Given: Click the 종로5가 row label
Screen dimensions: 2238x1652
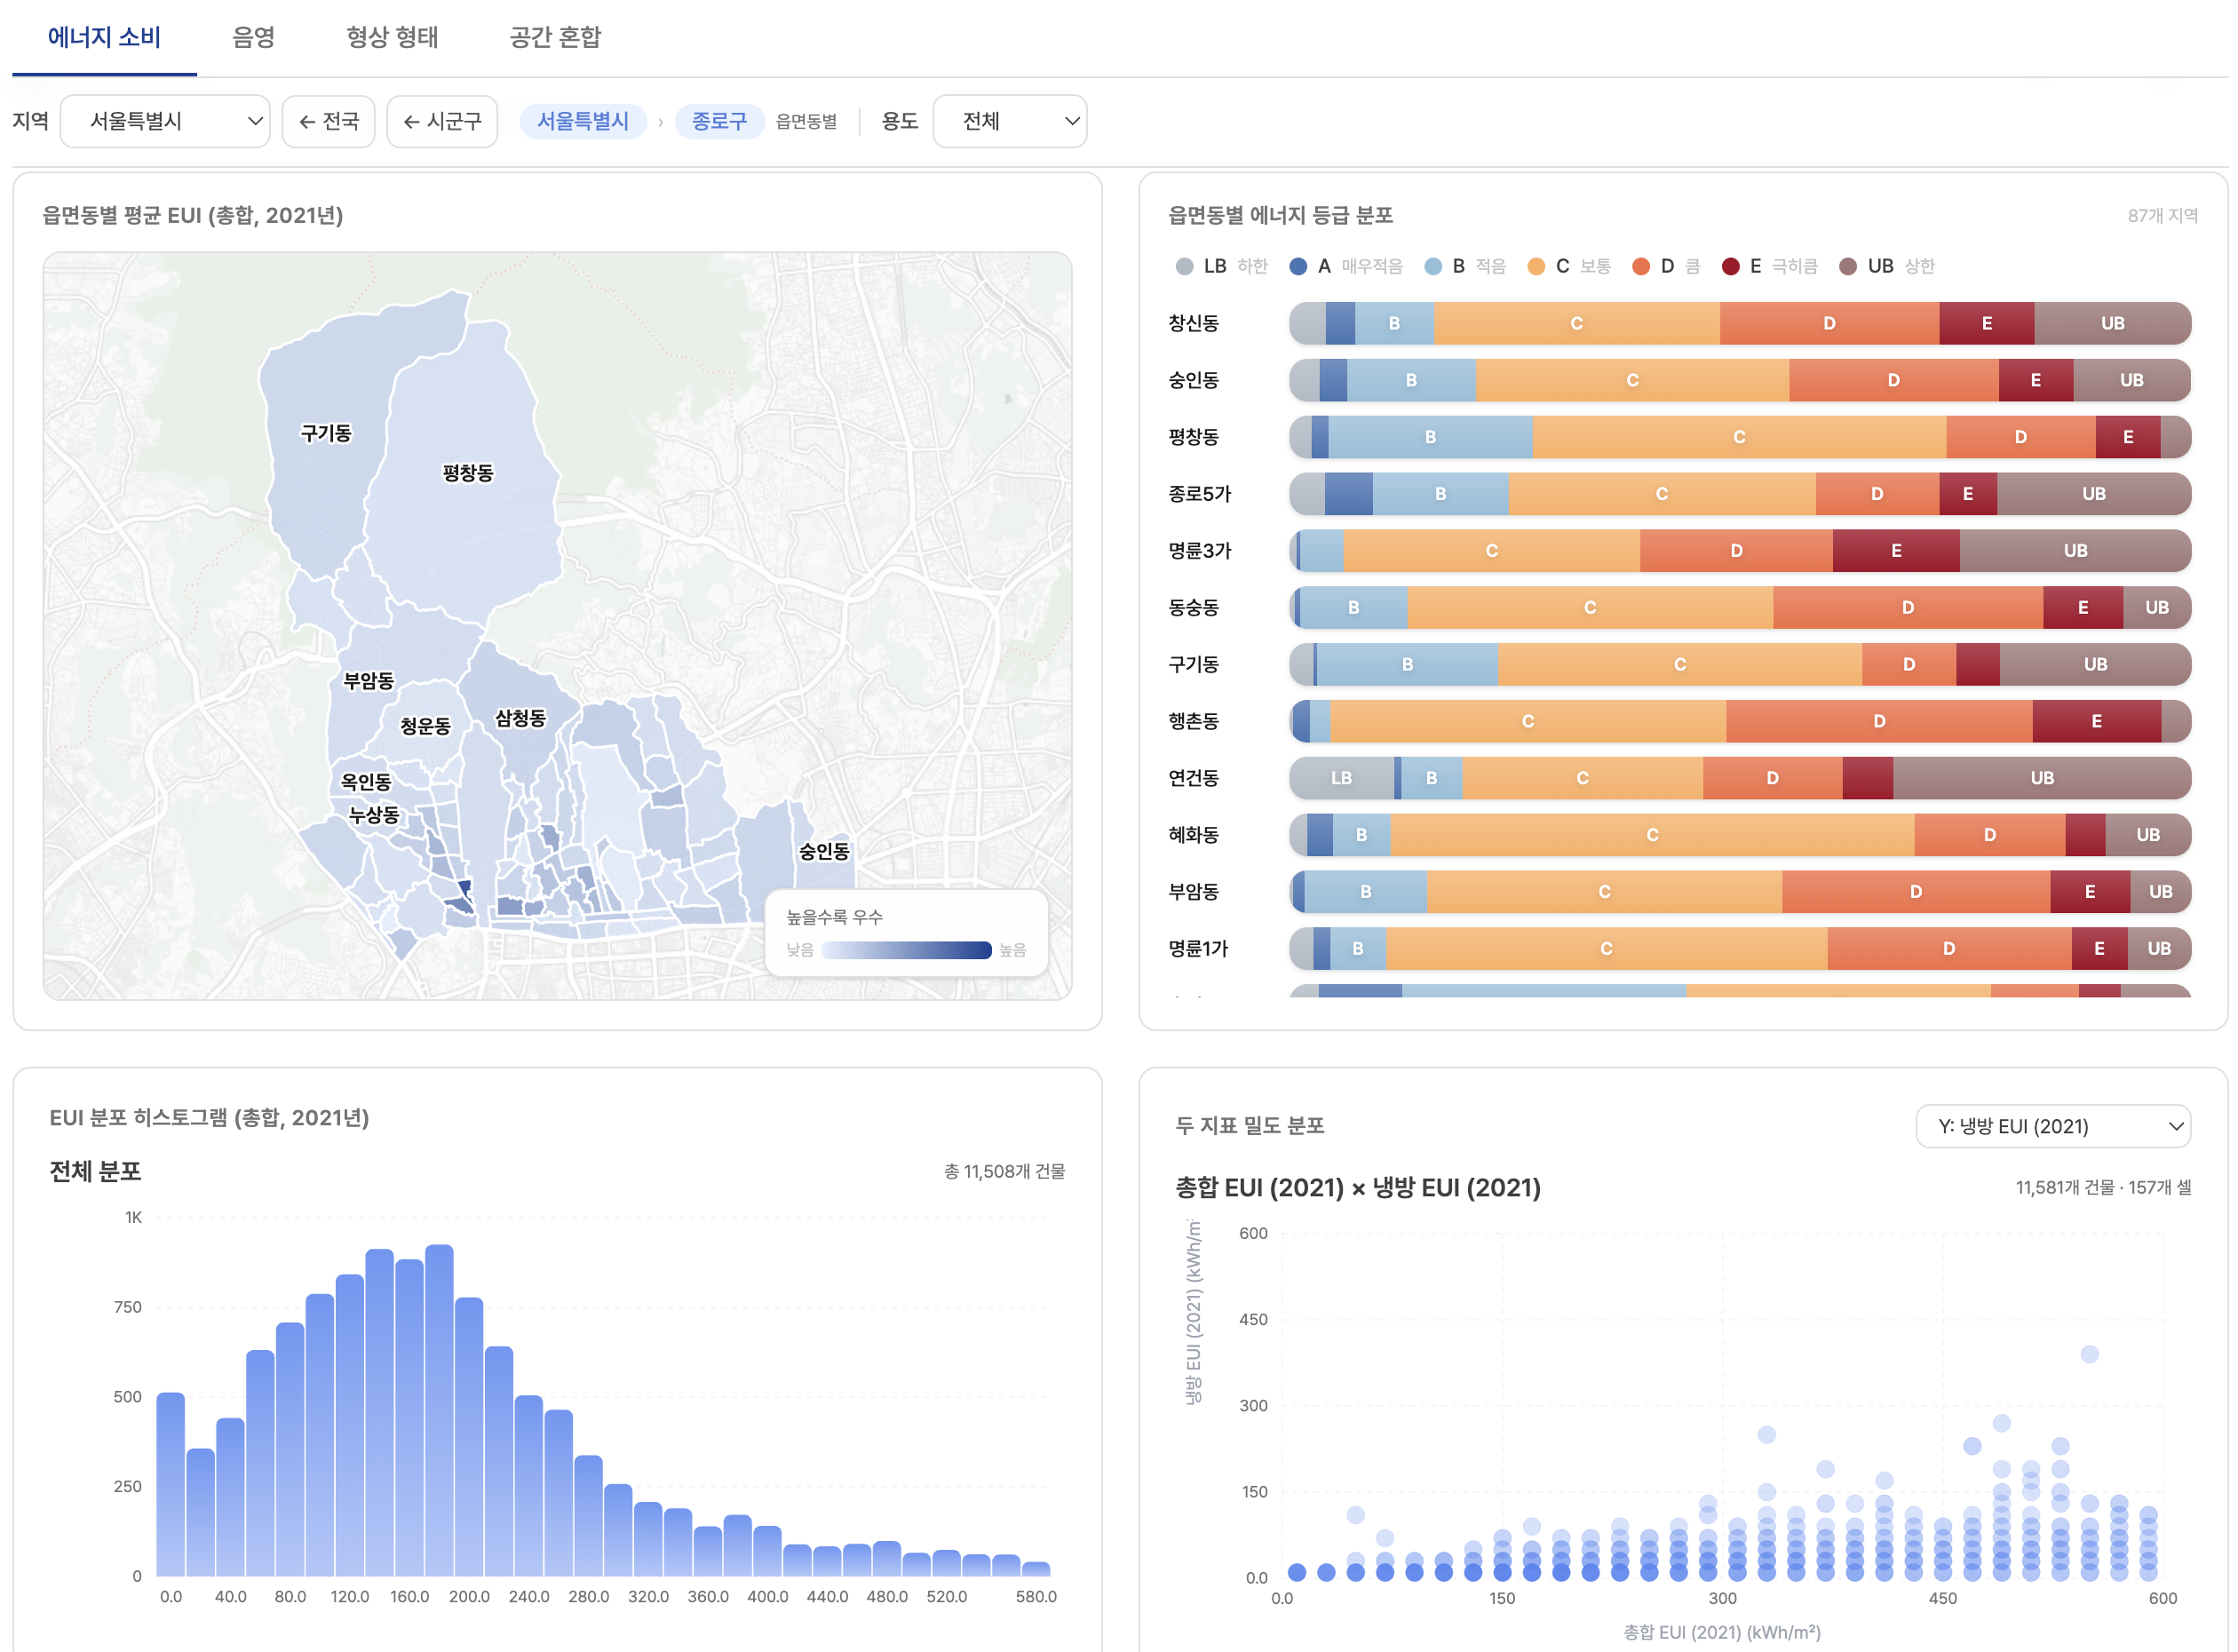Looking at the screenshot, I should tap(1199, 494).
